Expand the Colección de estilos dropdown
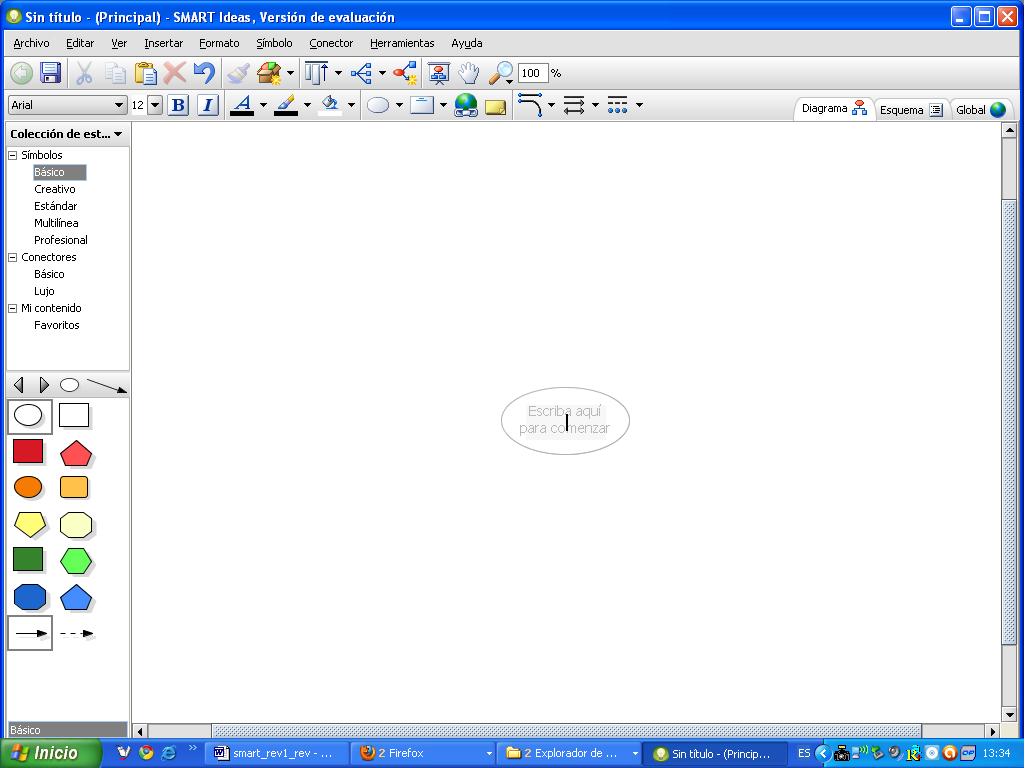1028x768 pixels. [118, 134]
